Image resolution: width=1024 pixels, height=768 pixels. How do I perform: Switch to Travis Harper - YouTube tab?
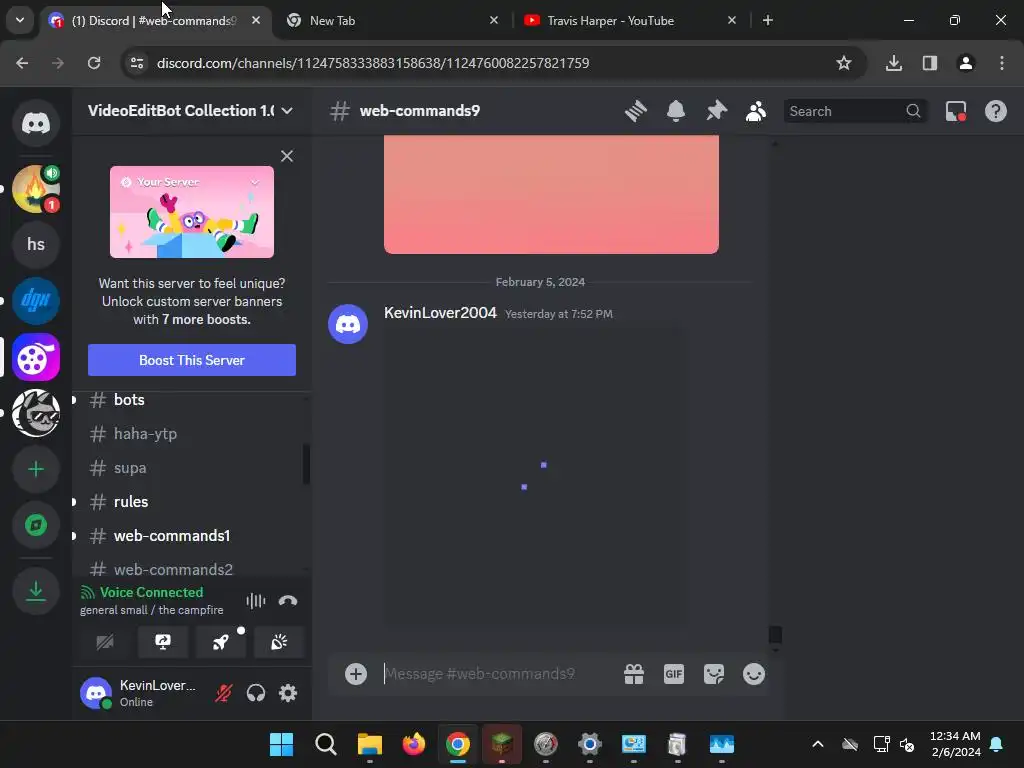click(629, 21)
